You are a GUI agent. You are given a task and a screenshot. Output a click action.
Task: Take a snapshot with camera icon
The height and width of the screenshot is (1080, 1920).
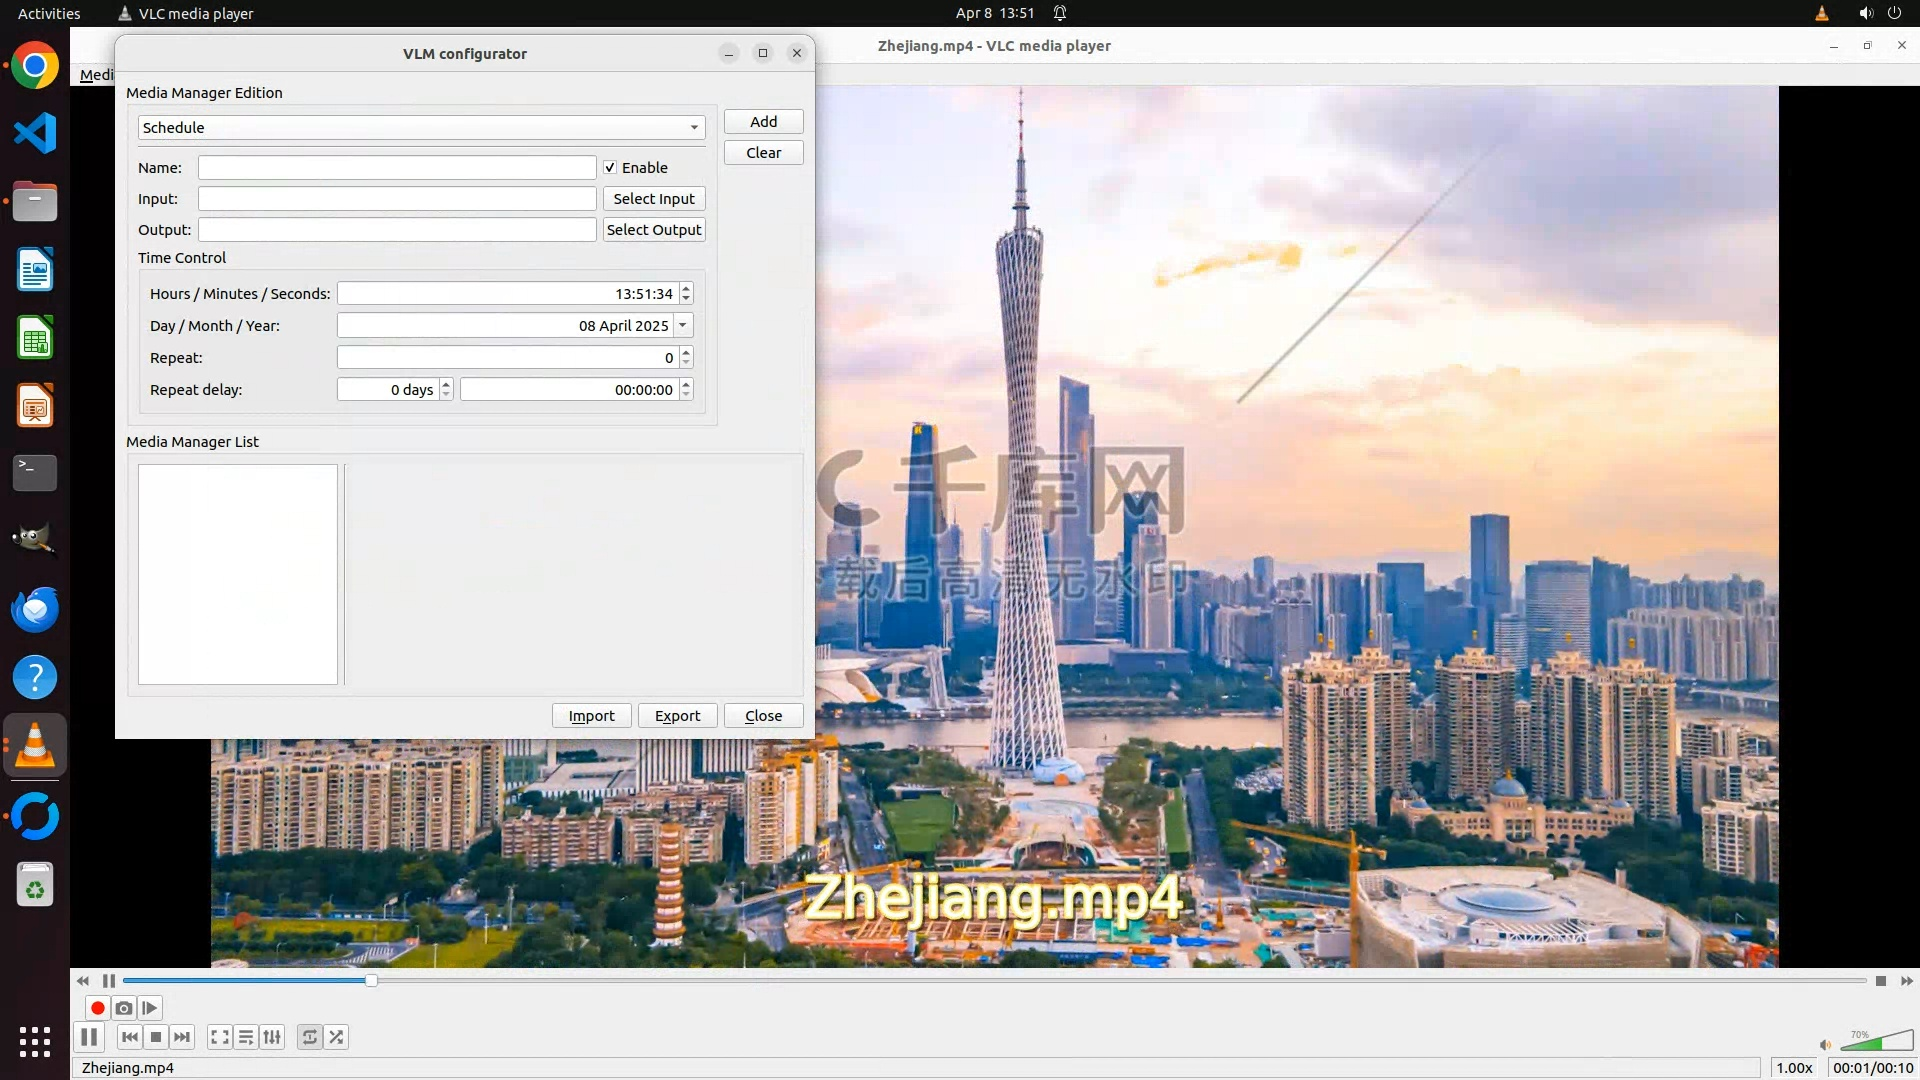(x=124, y=1008)
